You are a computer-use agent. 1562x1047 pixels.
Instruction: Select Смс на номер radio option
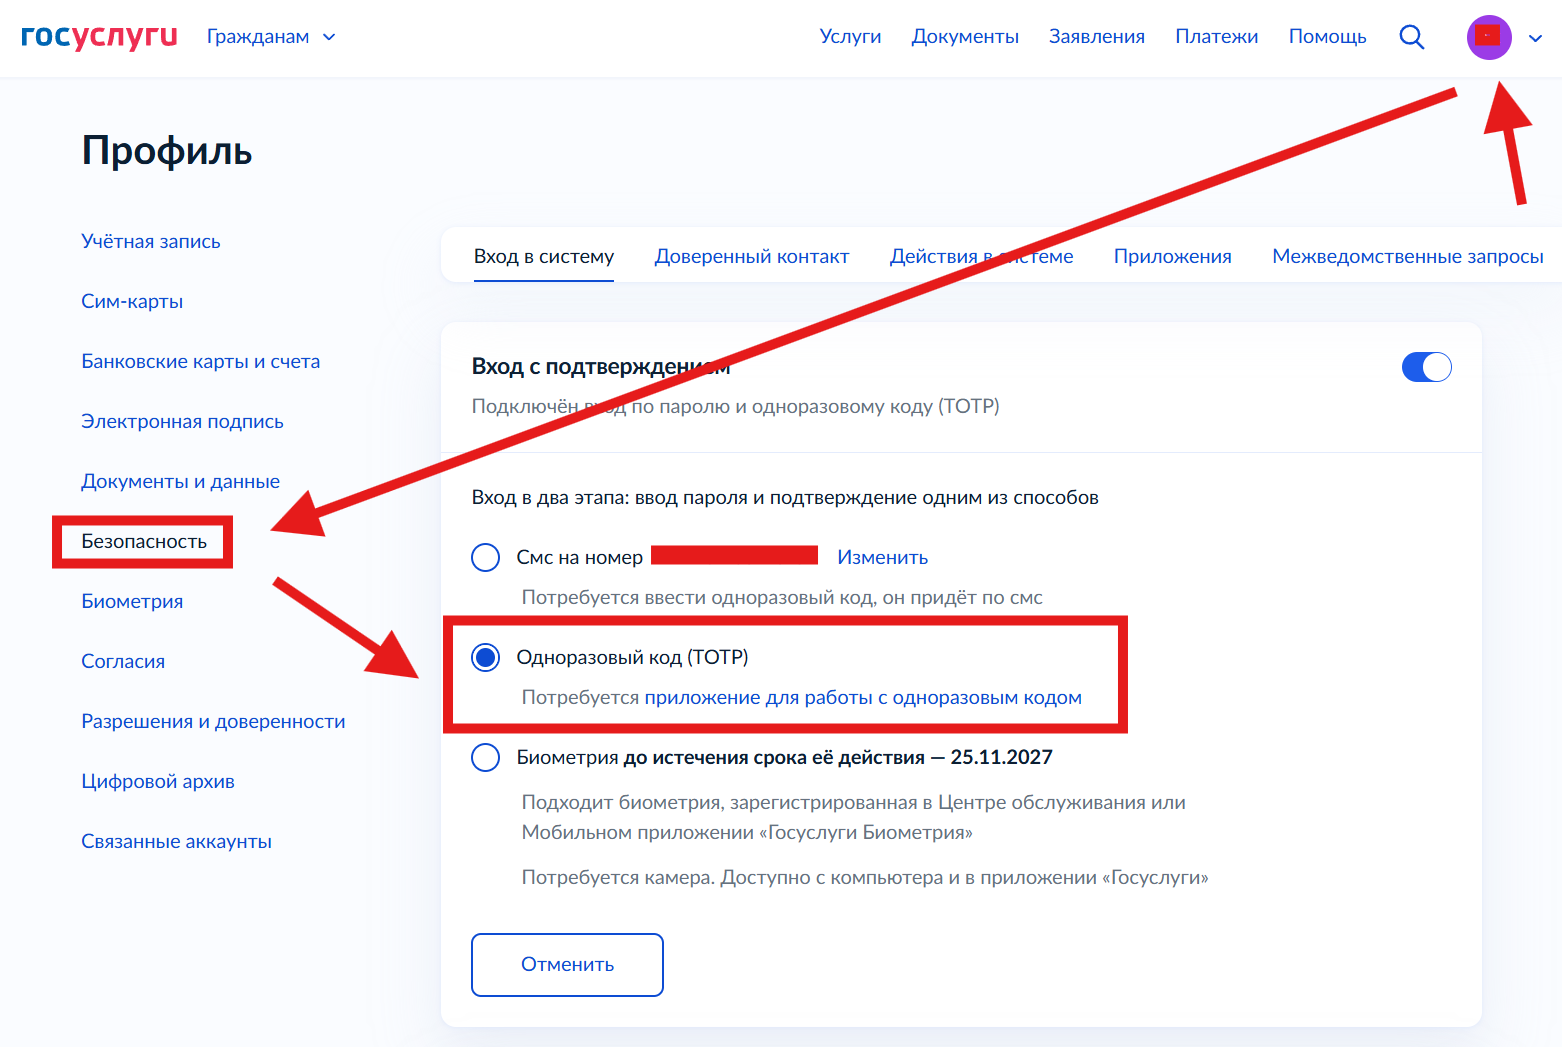tap(486, 557)
